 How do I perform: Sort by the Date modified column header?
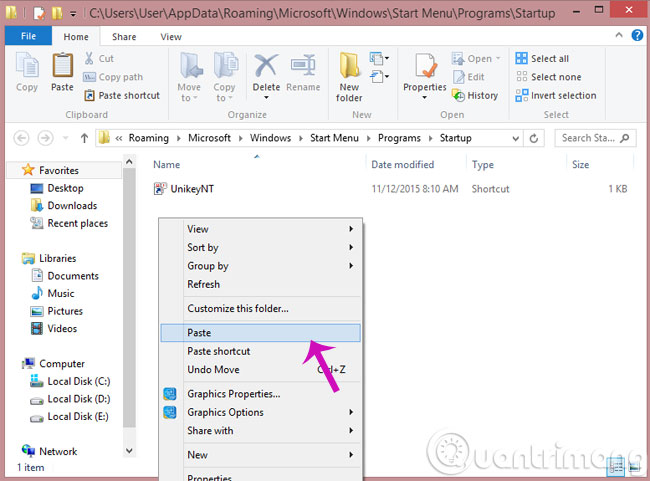click(x=403, y=165)
